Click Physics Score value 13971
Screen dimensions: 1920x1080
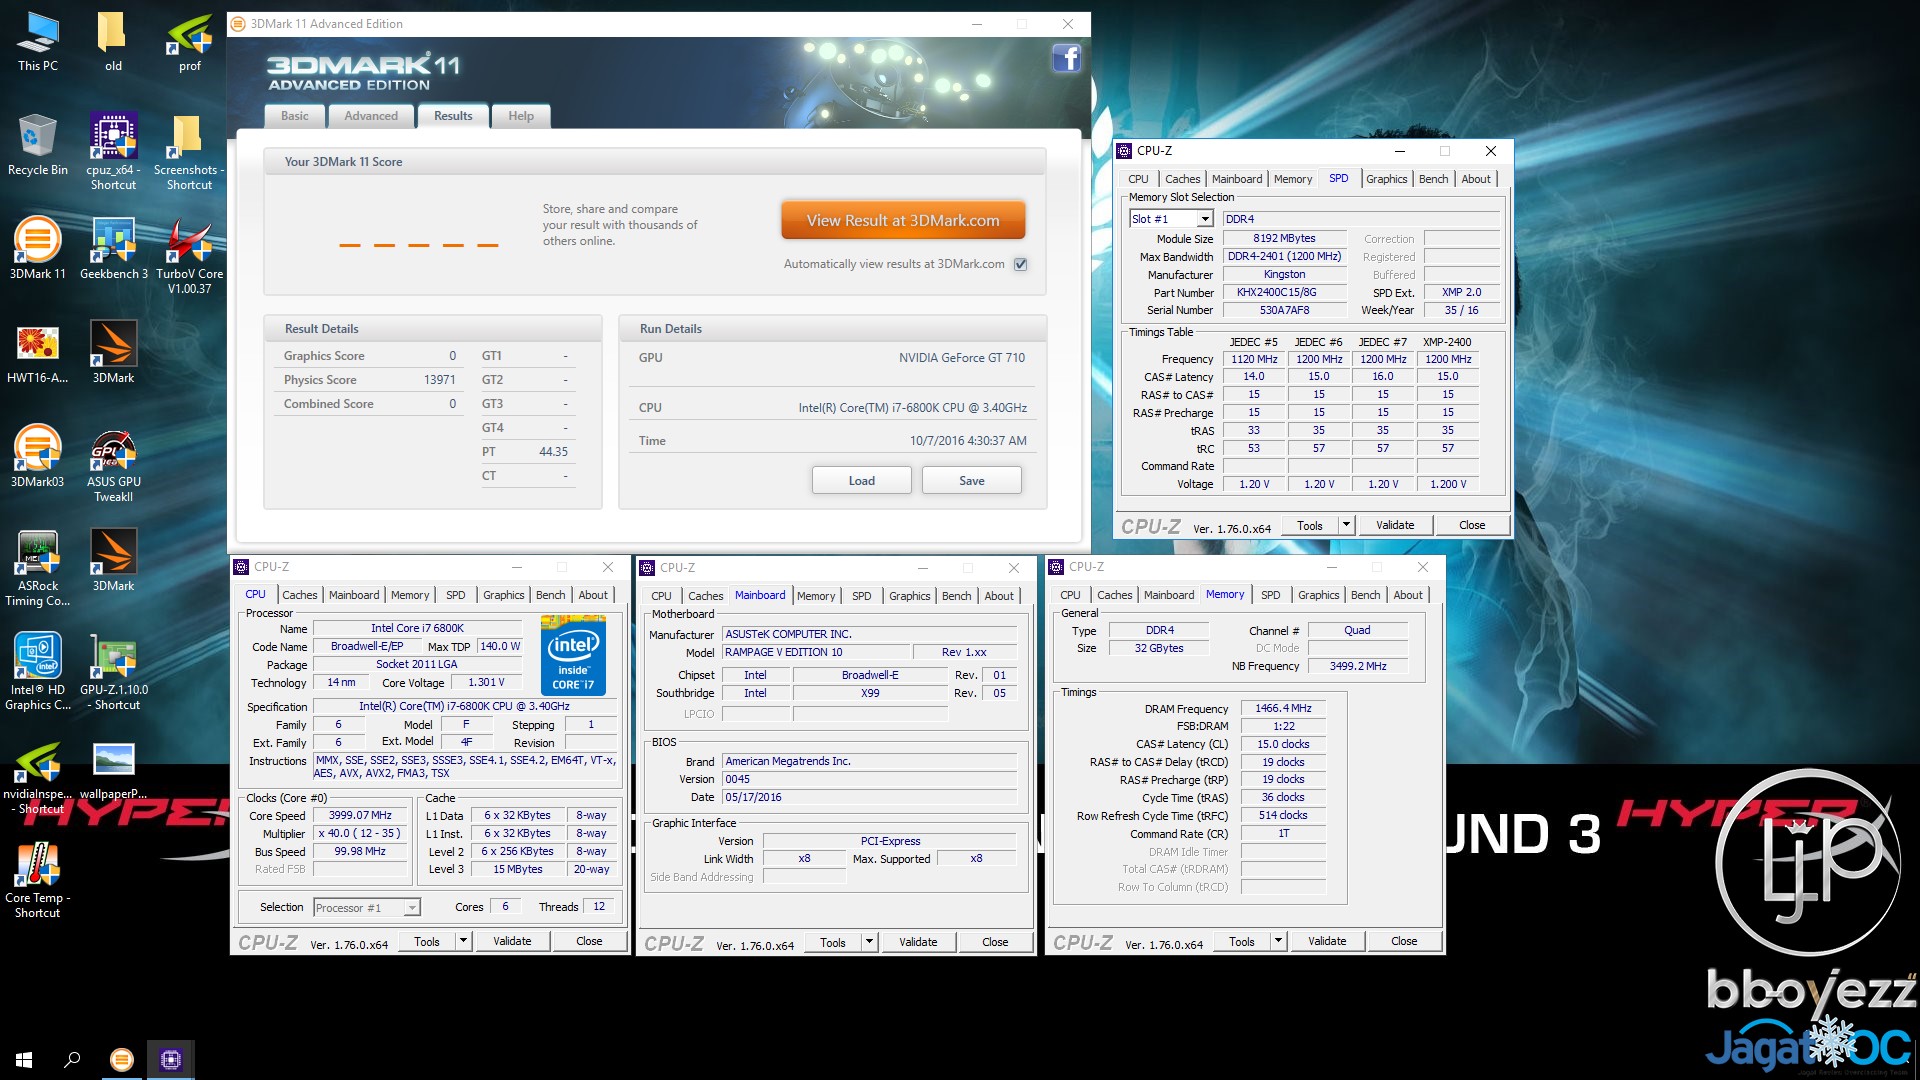click(x=439, y=380)
